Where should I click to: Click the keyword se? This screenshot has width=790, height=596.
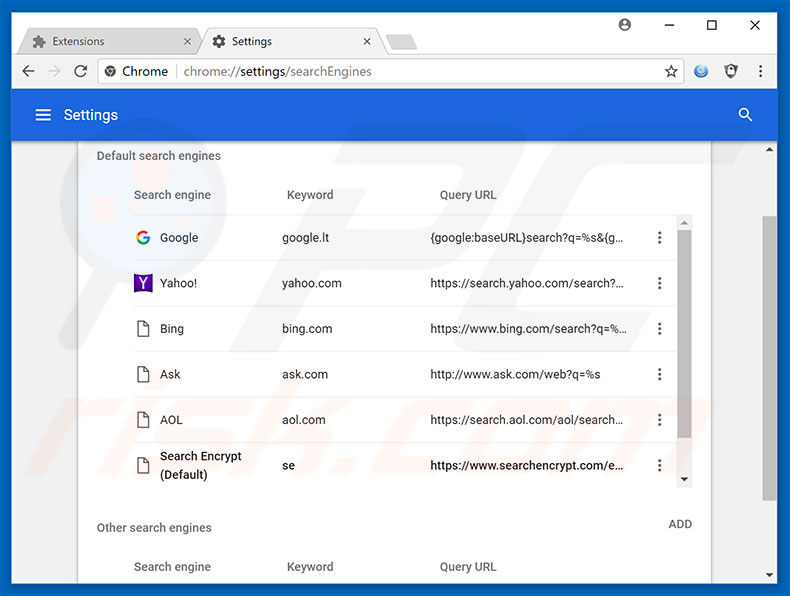click(288, 466)
